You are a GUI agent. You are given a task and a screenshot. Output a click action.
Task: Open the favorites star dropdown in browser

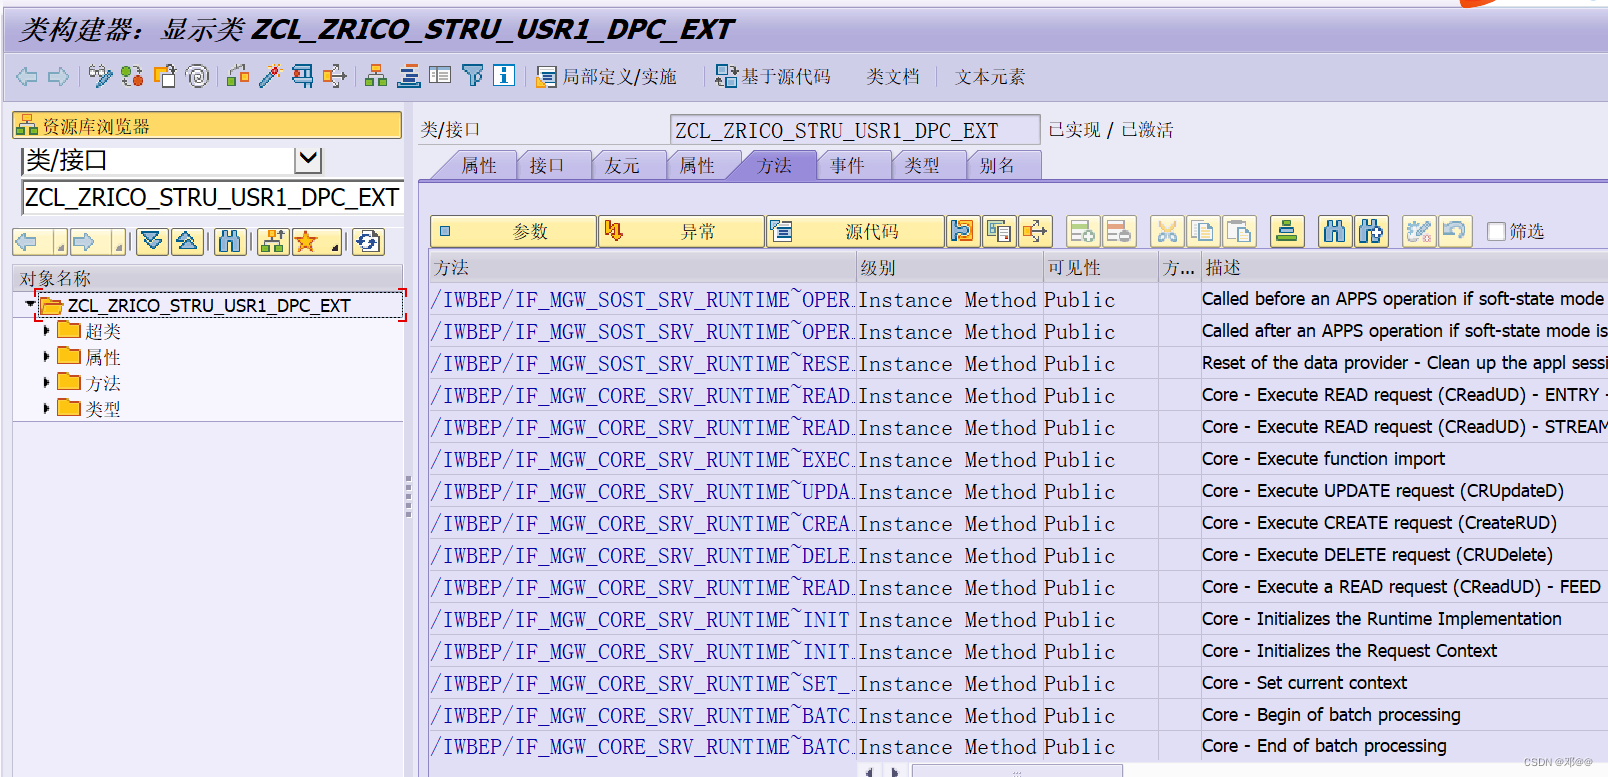tap(334, 244)
